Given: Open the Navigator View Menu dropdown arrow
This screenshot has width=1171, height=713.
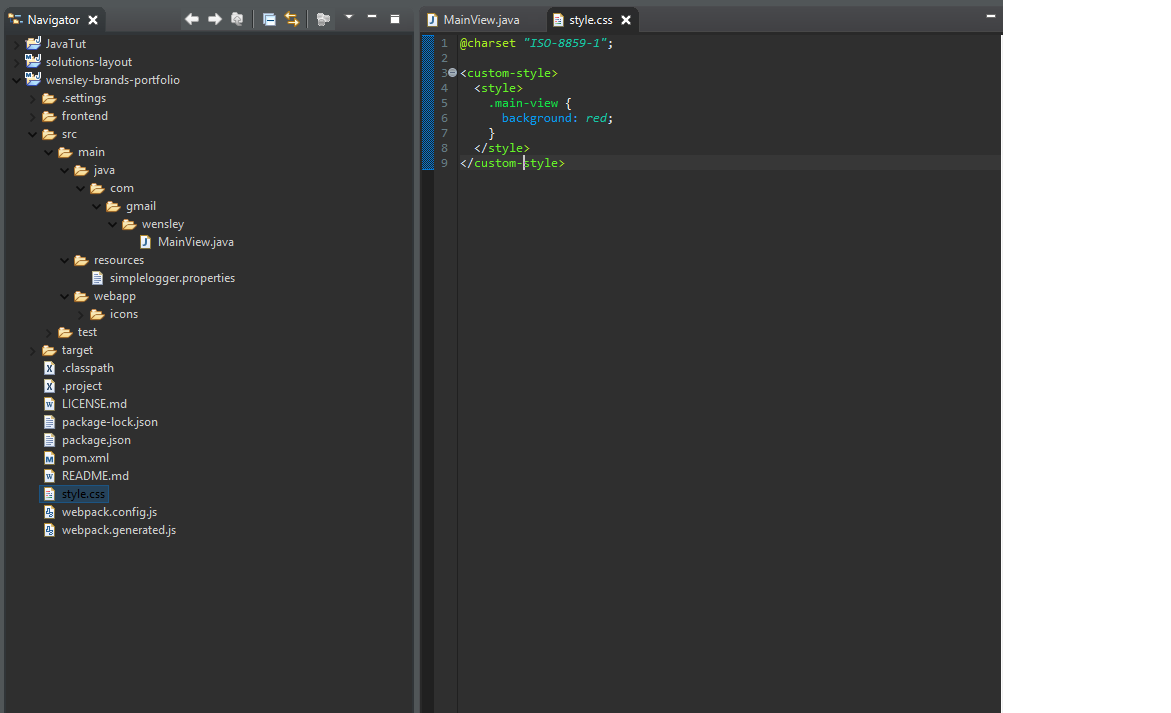Looking at the screenshot, I should pos(349,18).
